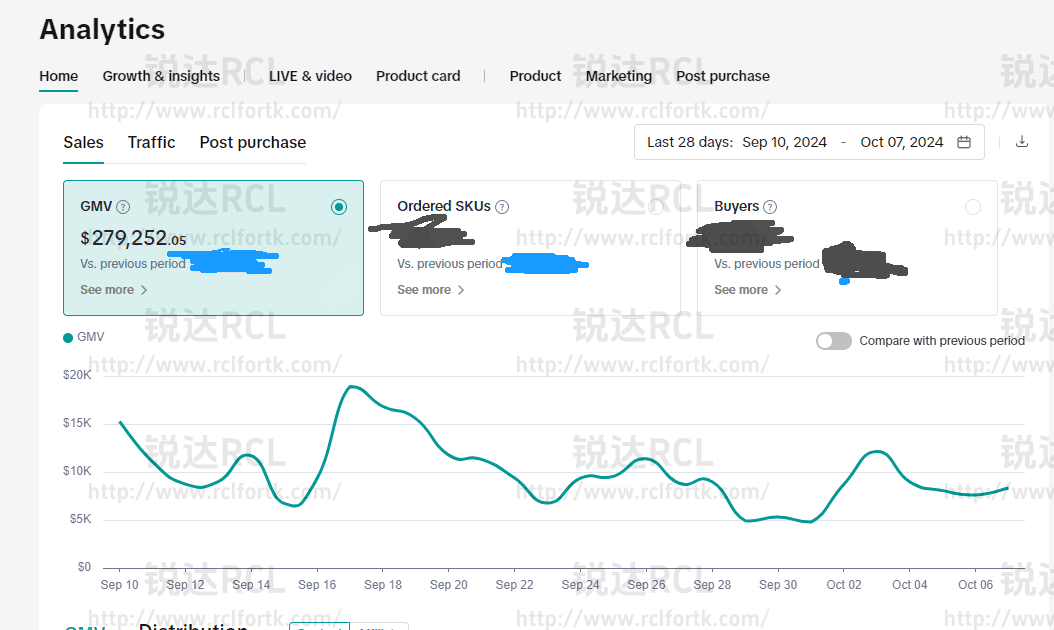Open the calendar icon in date range picker

(963, 142)
